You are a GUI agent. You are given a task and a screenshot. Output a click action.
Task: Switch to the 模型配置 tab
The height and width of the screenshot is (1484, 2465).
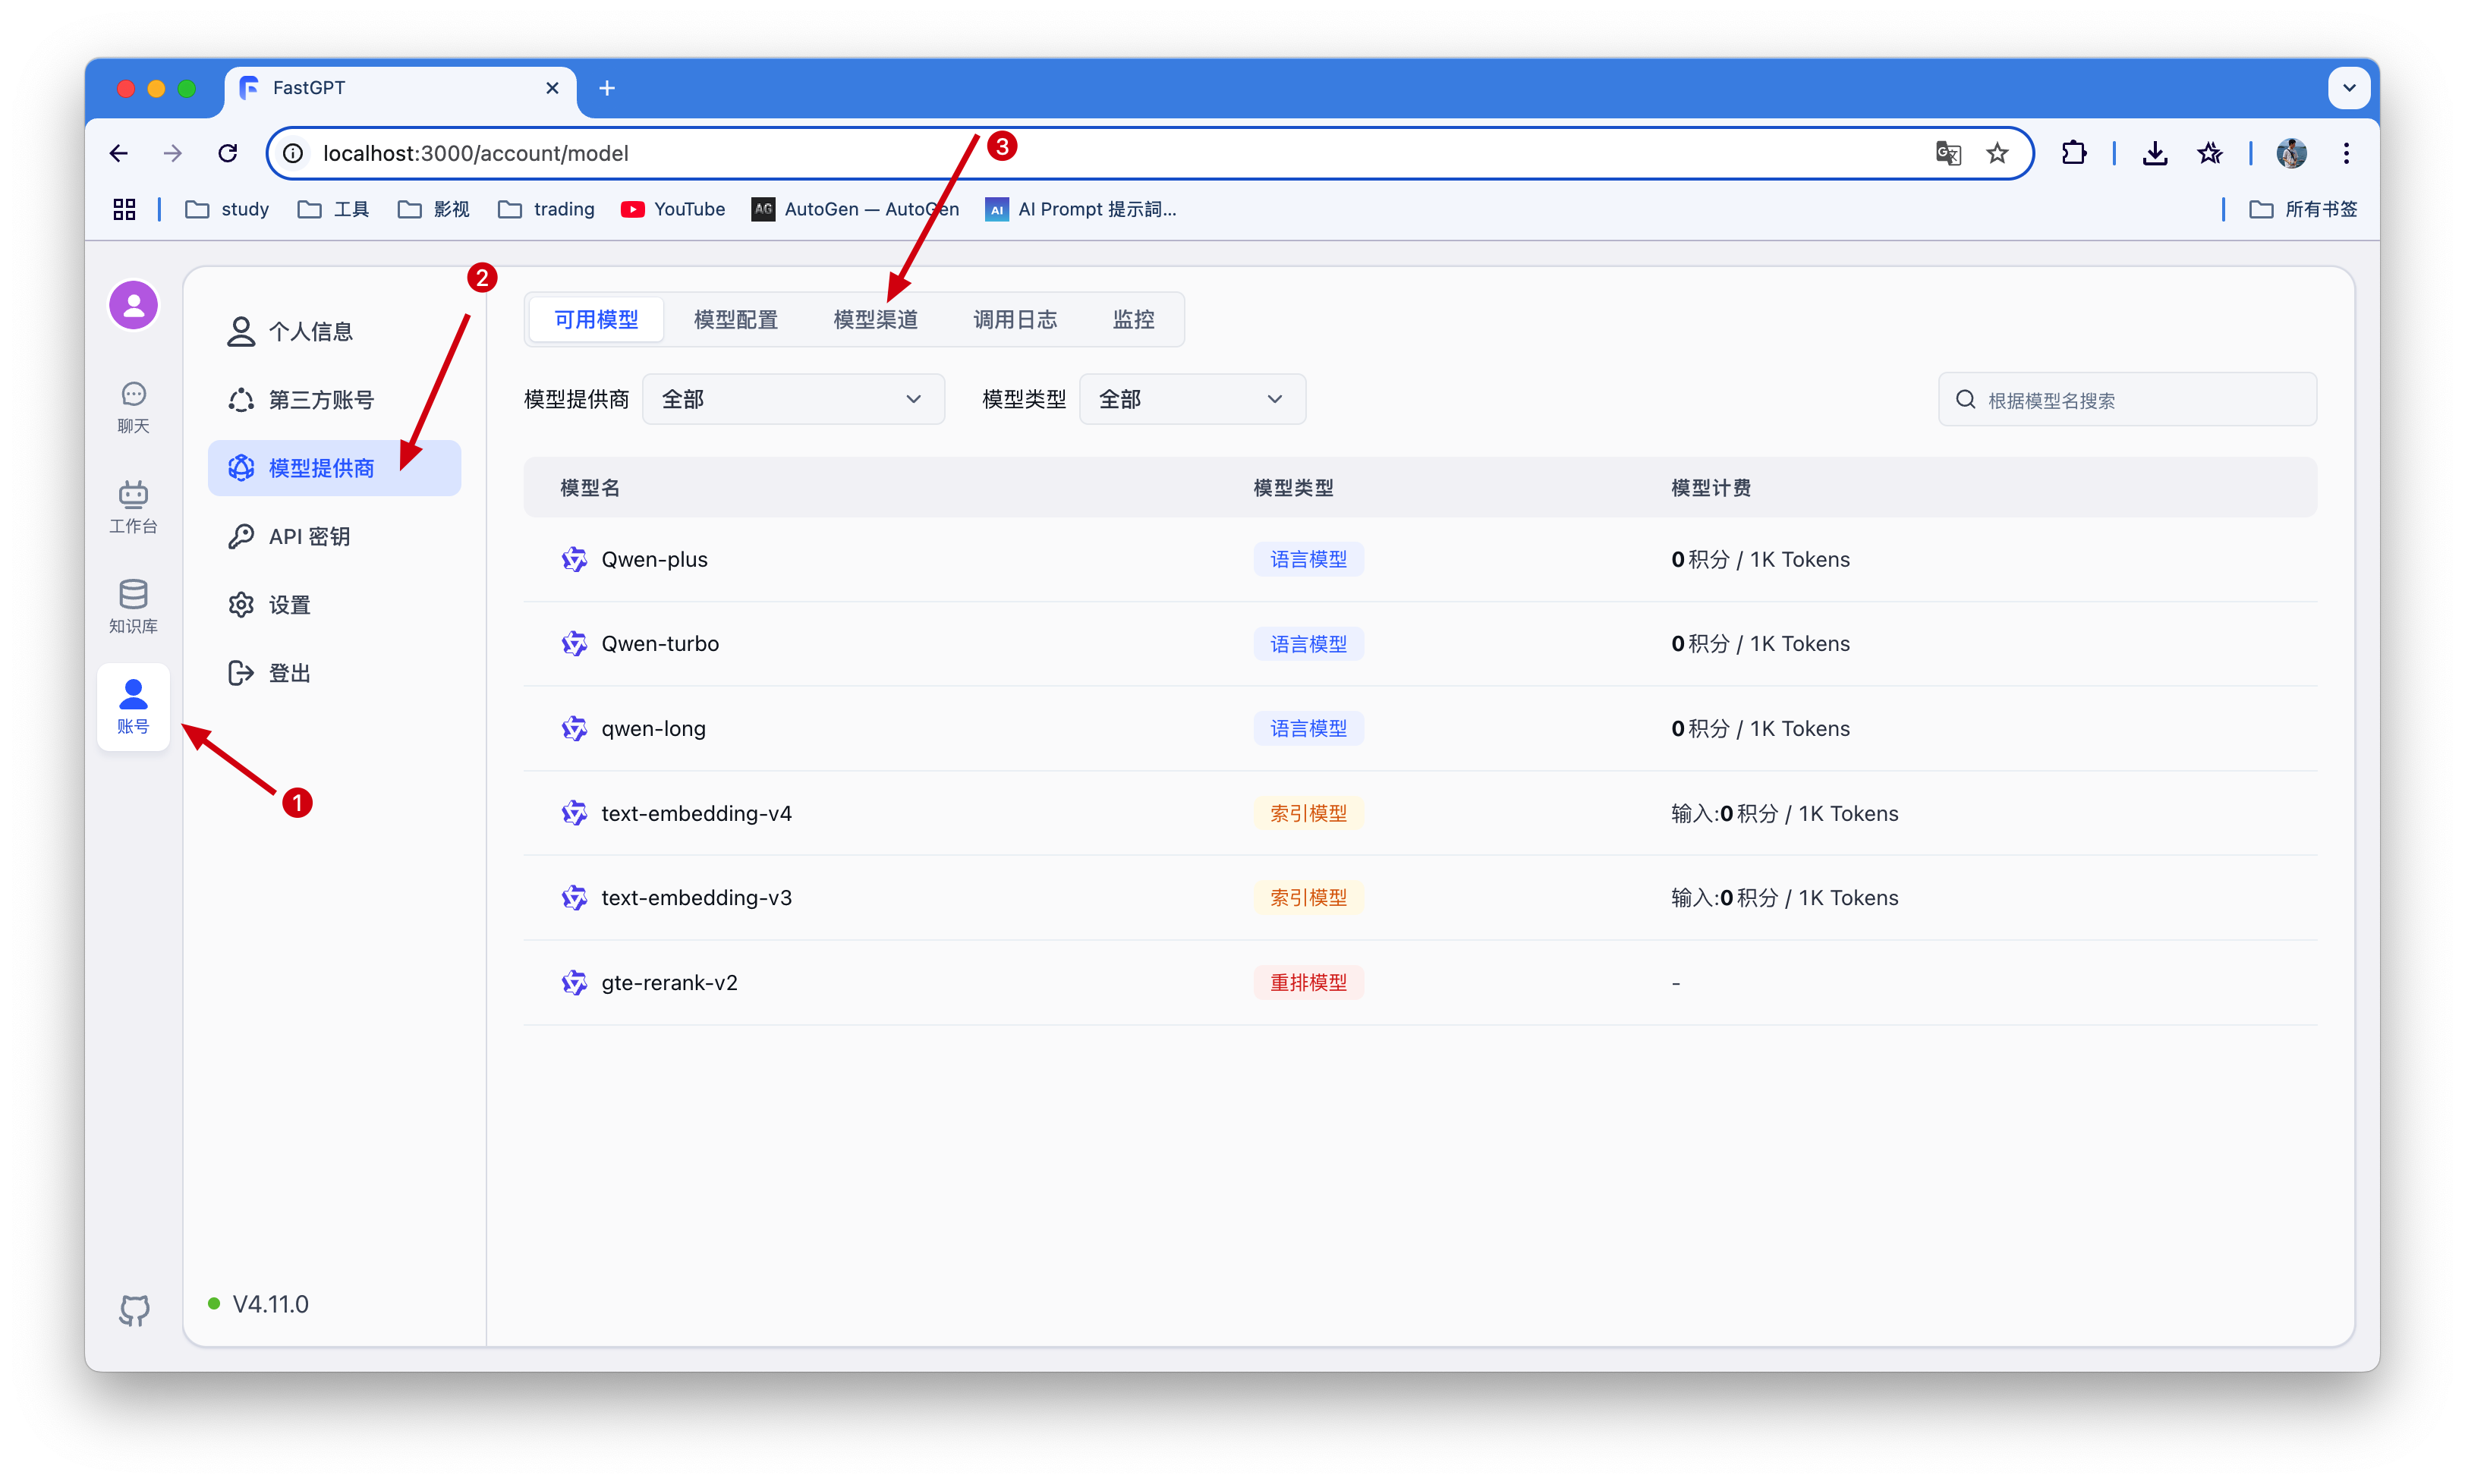tap(736, 319)
